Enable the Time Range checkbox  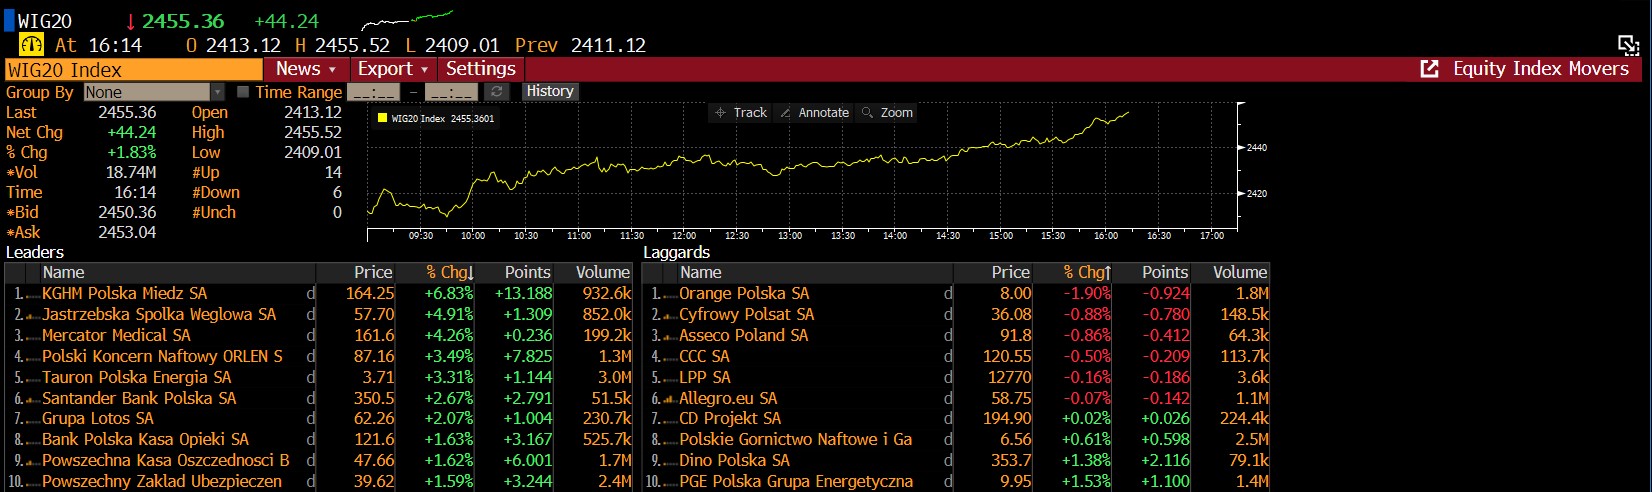(x=243, y=92)
